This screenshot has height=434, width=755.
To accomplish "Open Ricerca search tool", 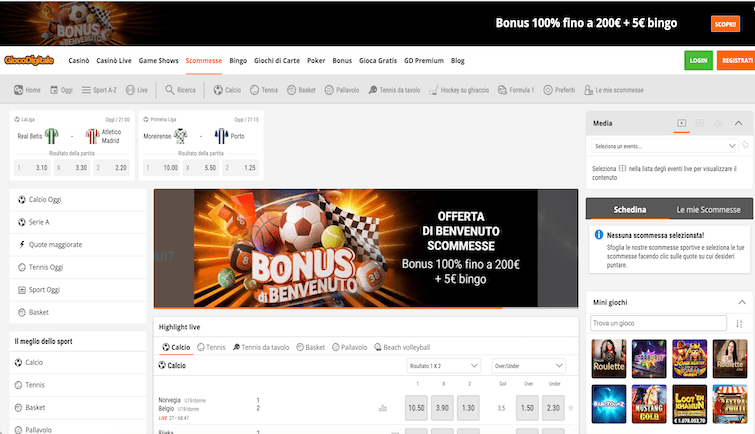I will (181, 90).
